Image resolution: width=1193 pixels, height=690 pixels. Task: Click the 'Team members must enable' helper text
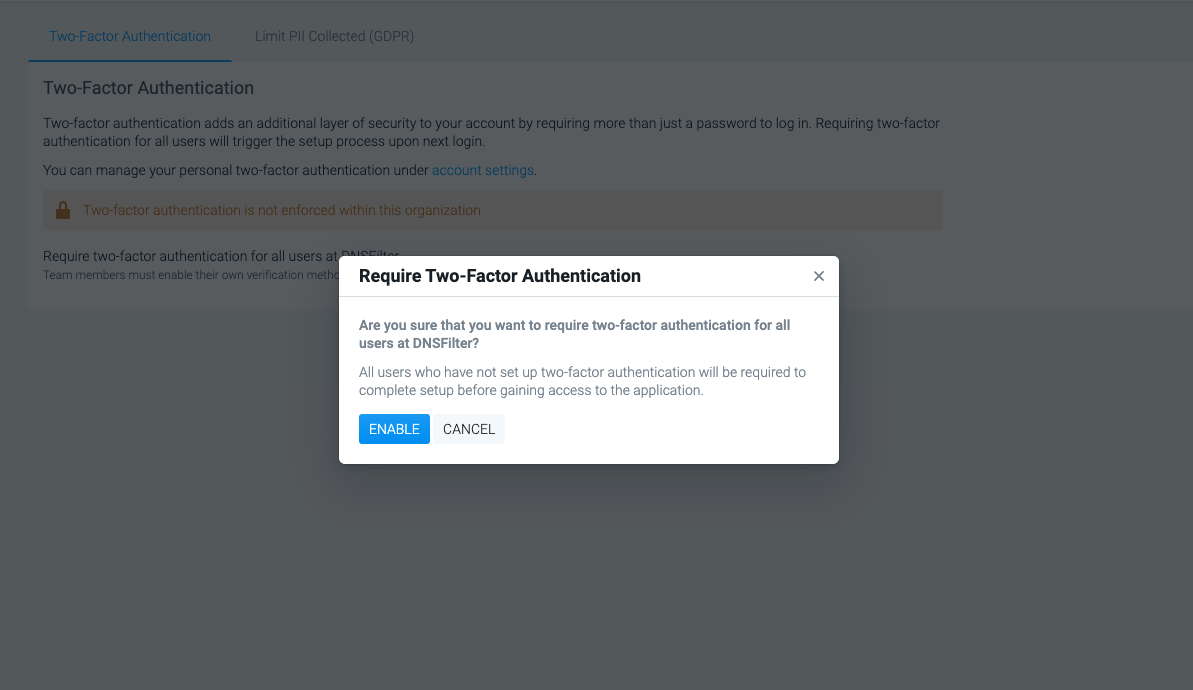click(190, 275)
